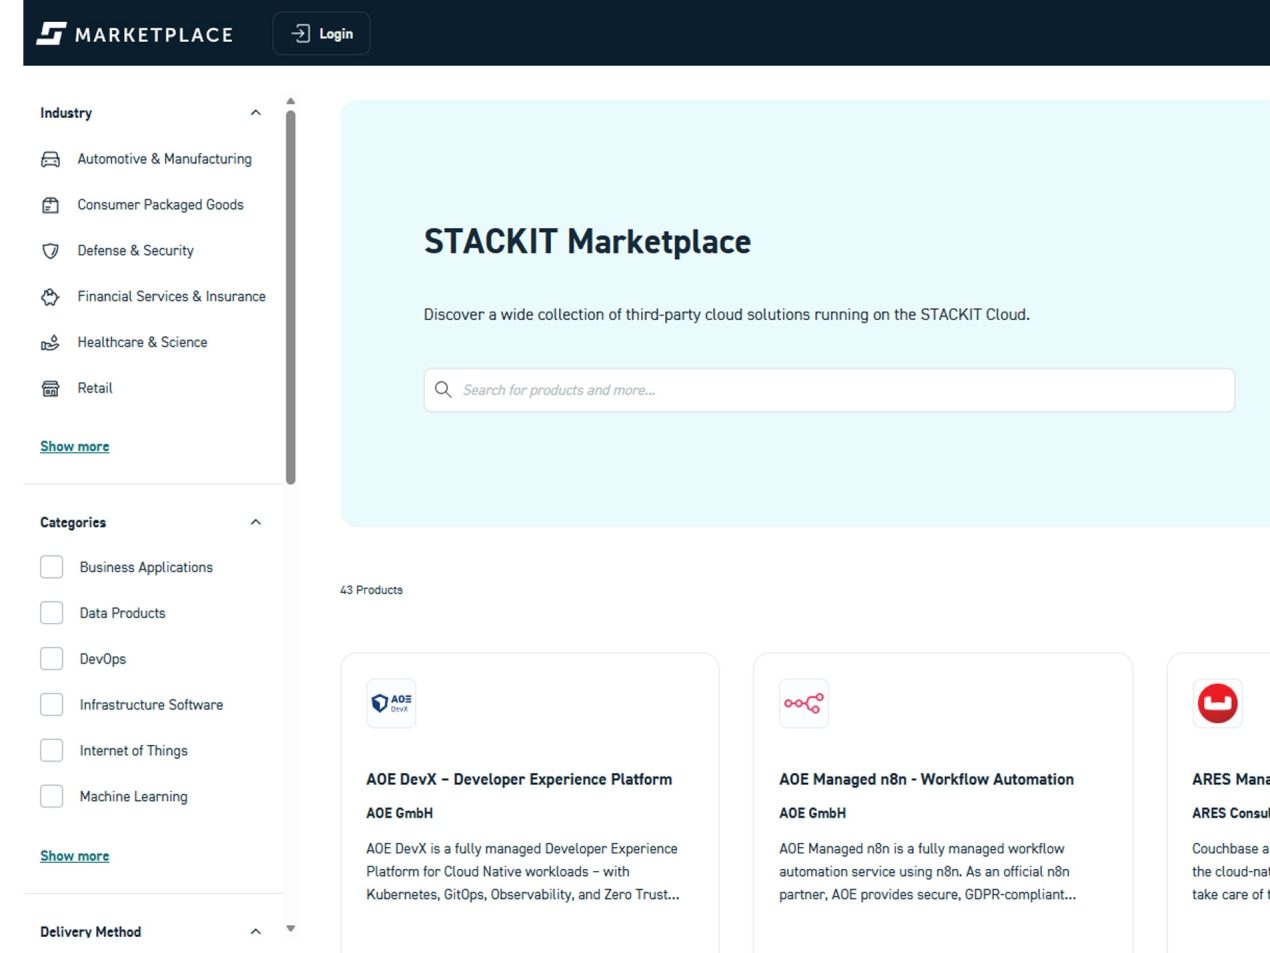Expand the Delivery Method section
The width and height of the screenshot is (1270, 953).
pos(255,931)
